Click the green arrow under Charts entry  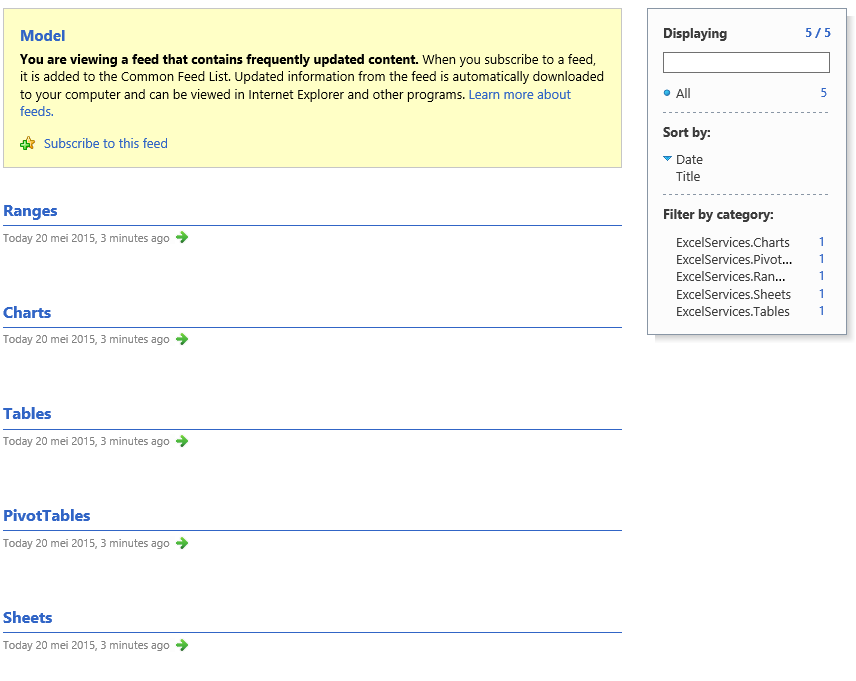pyautogui.click(x=182, y=339)
